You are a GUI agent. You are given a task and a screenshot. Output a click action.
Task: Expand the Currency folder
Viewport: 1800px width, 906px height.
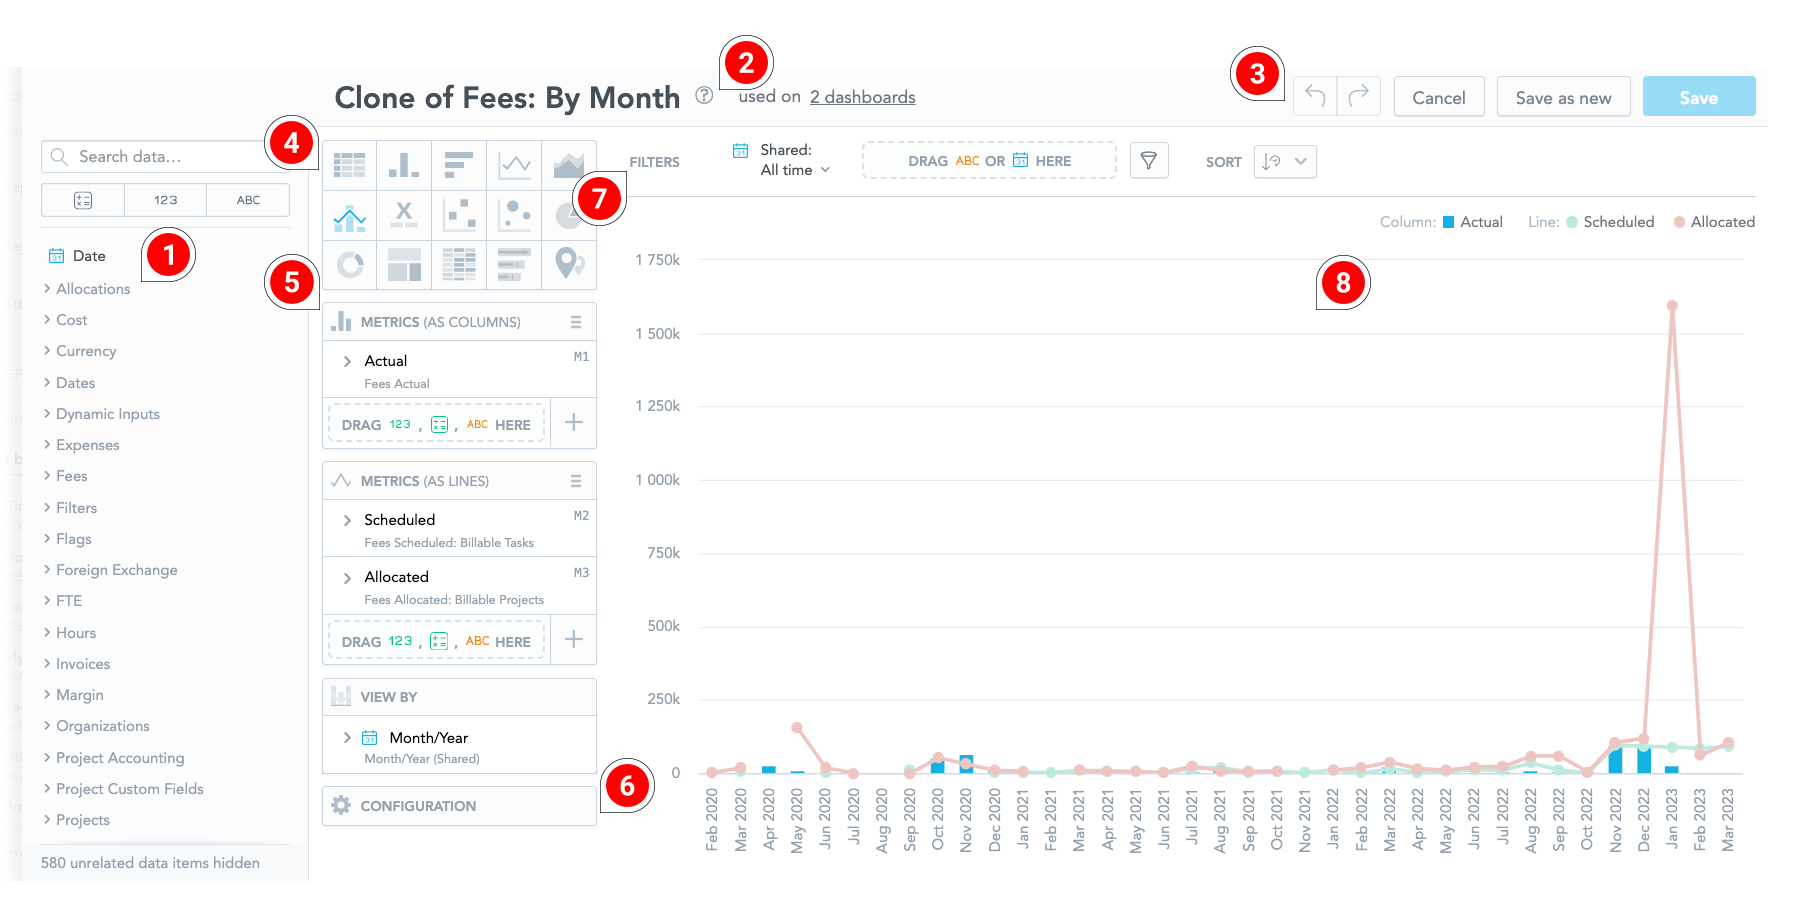tap(47, 351)
